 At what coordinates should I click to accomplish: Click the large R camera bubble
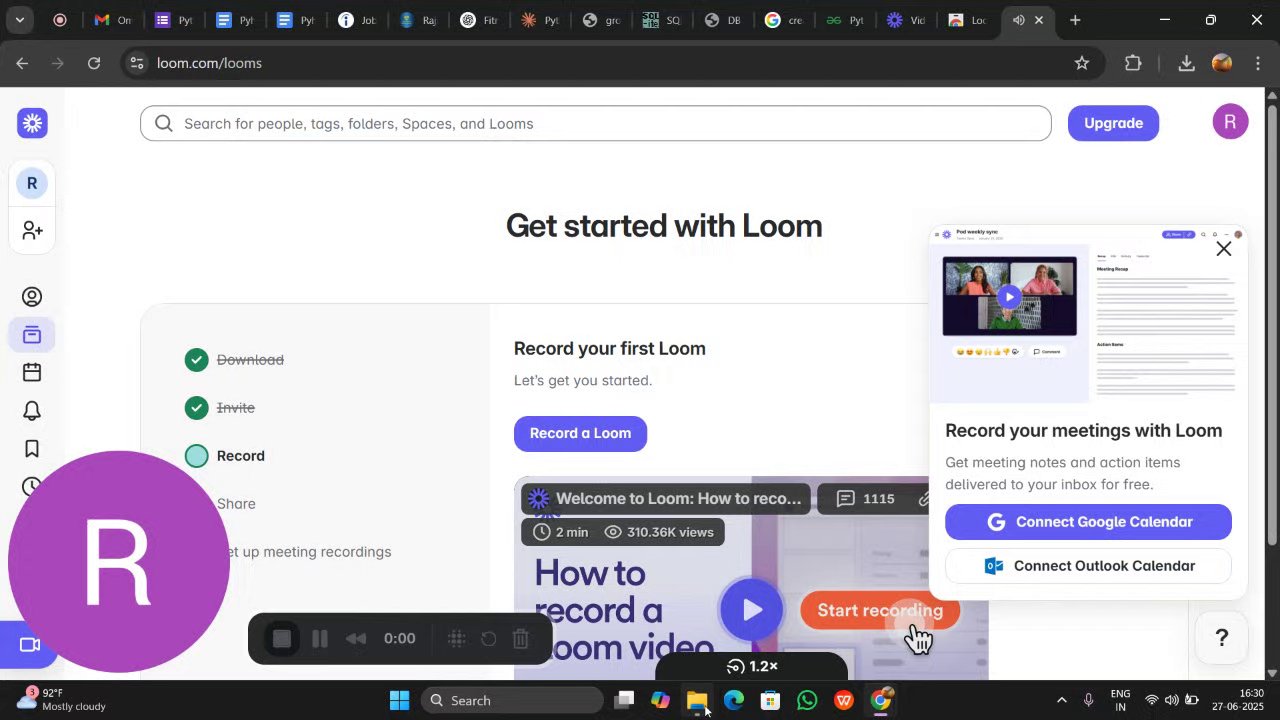point(118,562)
